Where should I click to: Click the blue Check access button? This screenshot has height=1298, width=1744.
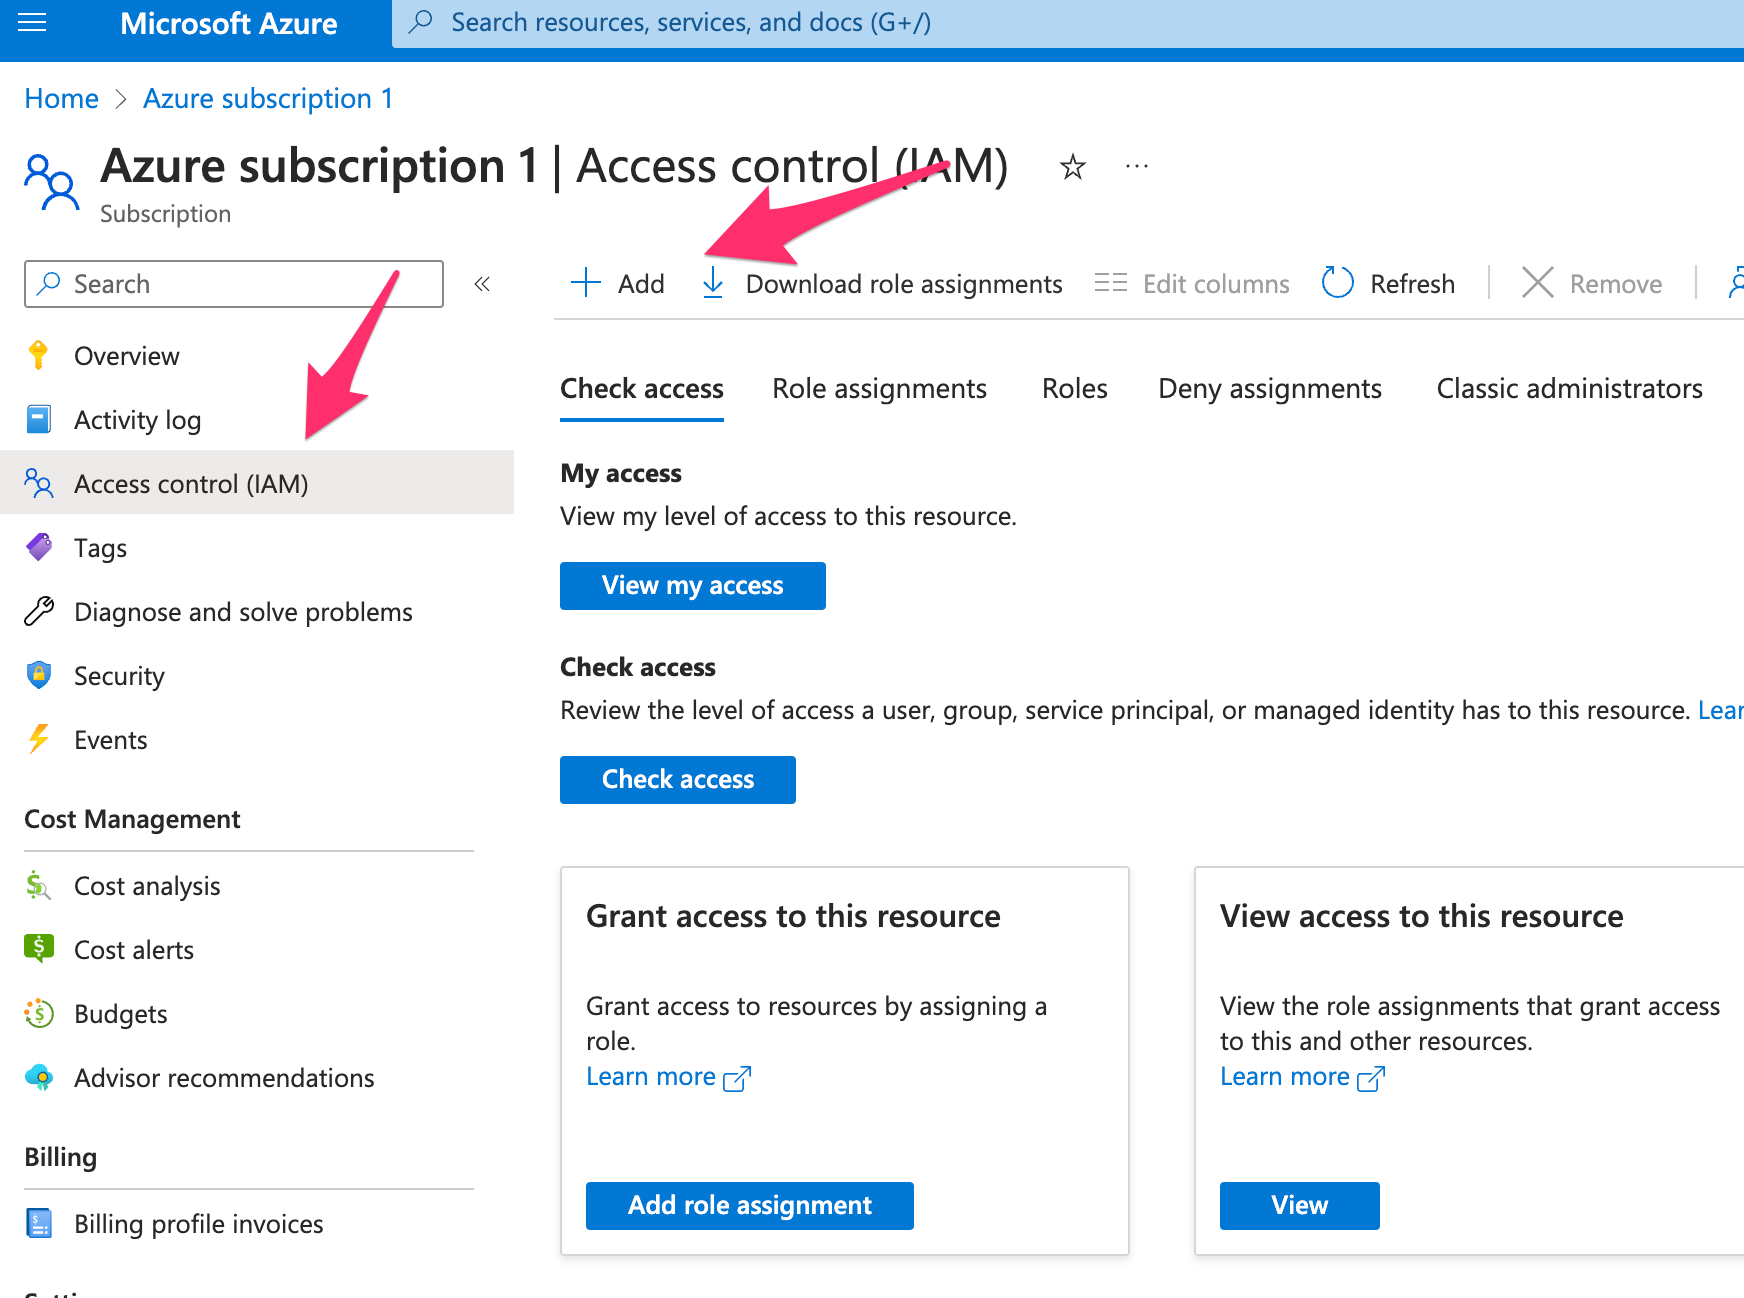678,779
